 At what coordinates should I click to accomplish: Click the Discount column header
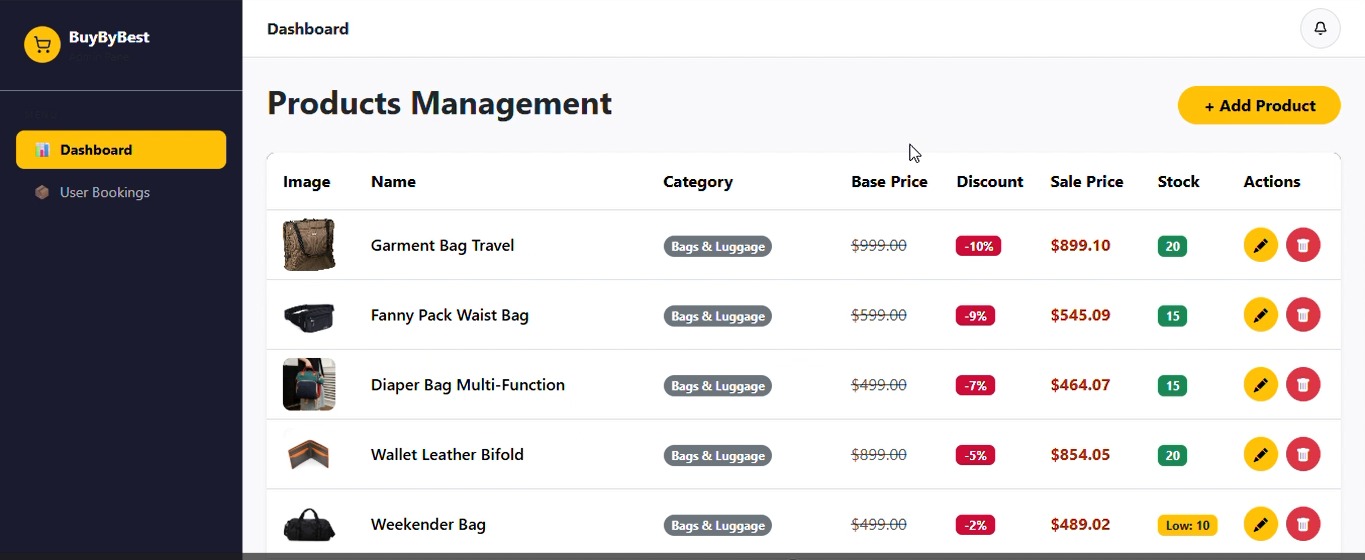[x=990, y=182]
